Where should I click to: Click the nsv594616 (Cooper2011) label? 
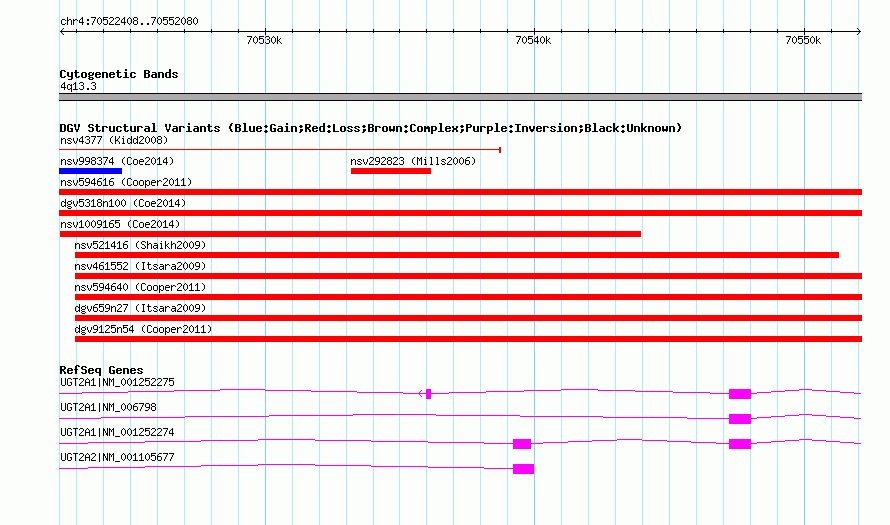click(126, 182)
